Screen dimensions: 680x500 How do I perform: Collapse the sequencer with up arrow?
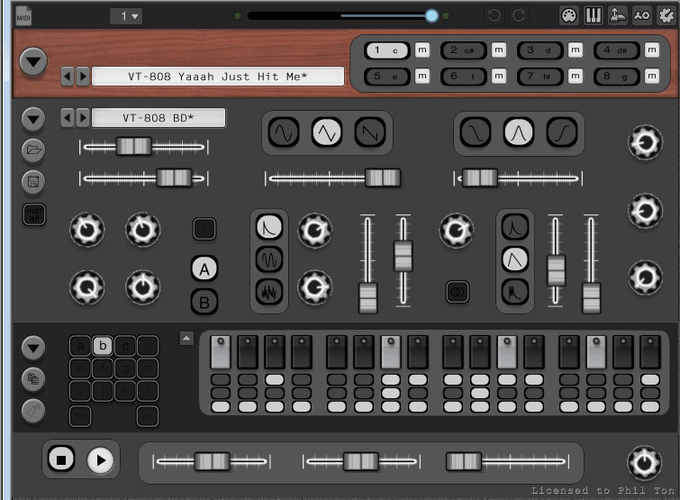pyautogui.click(x=186, y=338)
